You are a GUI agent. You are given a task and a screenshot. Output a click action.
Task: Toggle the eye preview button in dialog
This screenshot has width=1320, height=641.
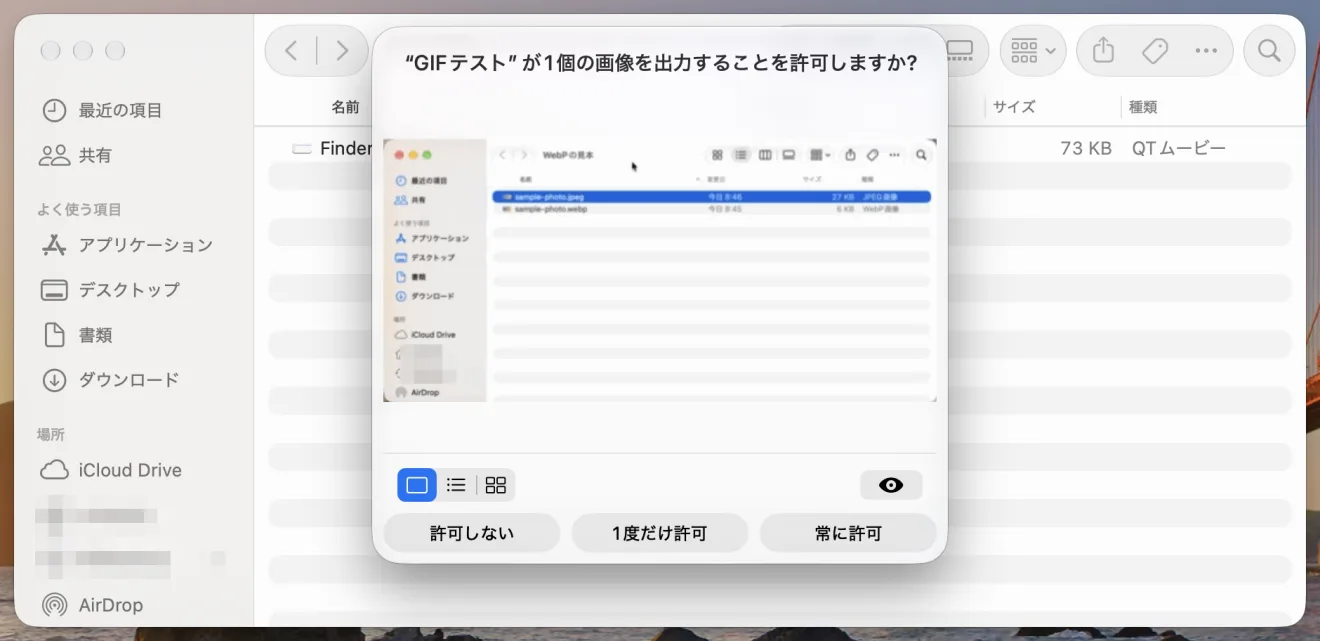[891, 485]
